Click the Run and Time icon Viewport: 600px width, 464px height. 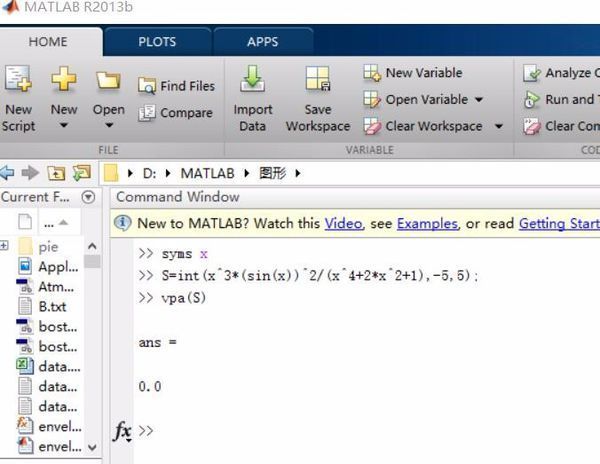pyautogui.click(x=531, y=99)
